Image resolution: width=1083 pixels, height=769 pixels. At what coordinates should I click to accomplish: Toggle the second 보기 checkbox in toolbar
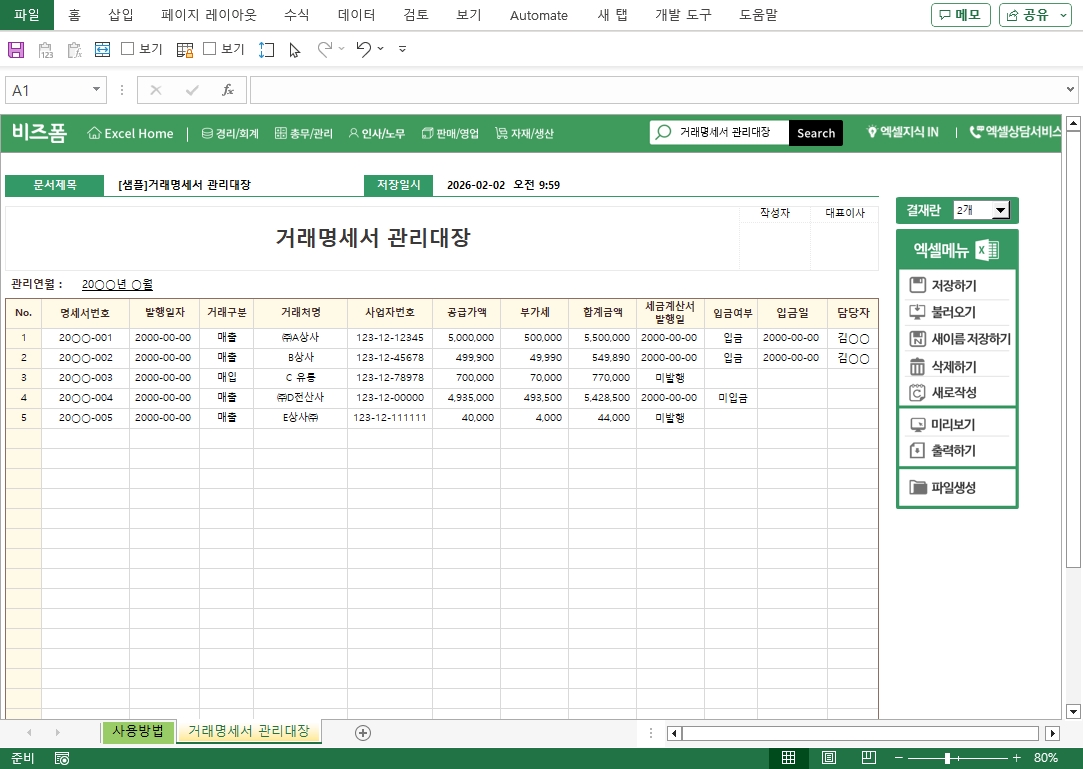(x=210, y=49)
